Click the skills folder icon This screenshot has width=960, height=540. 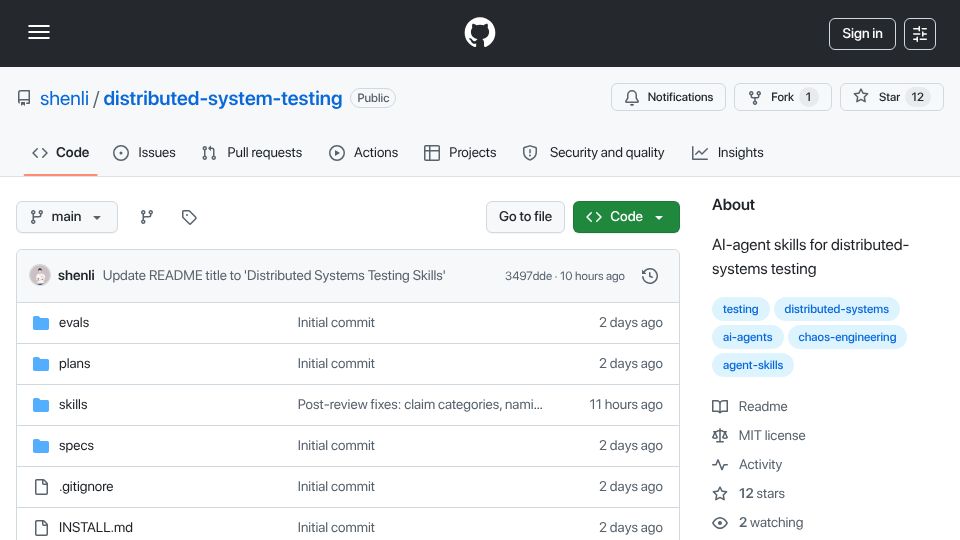tap(41, 405)
